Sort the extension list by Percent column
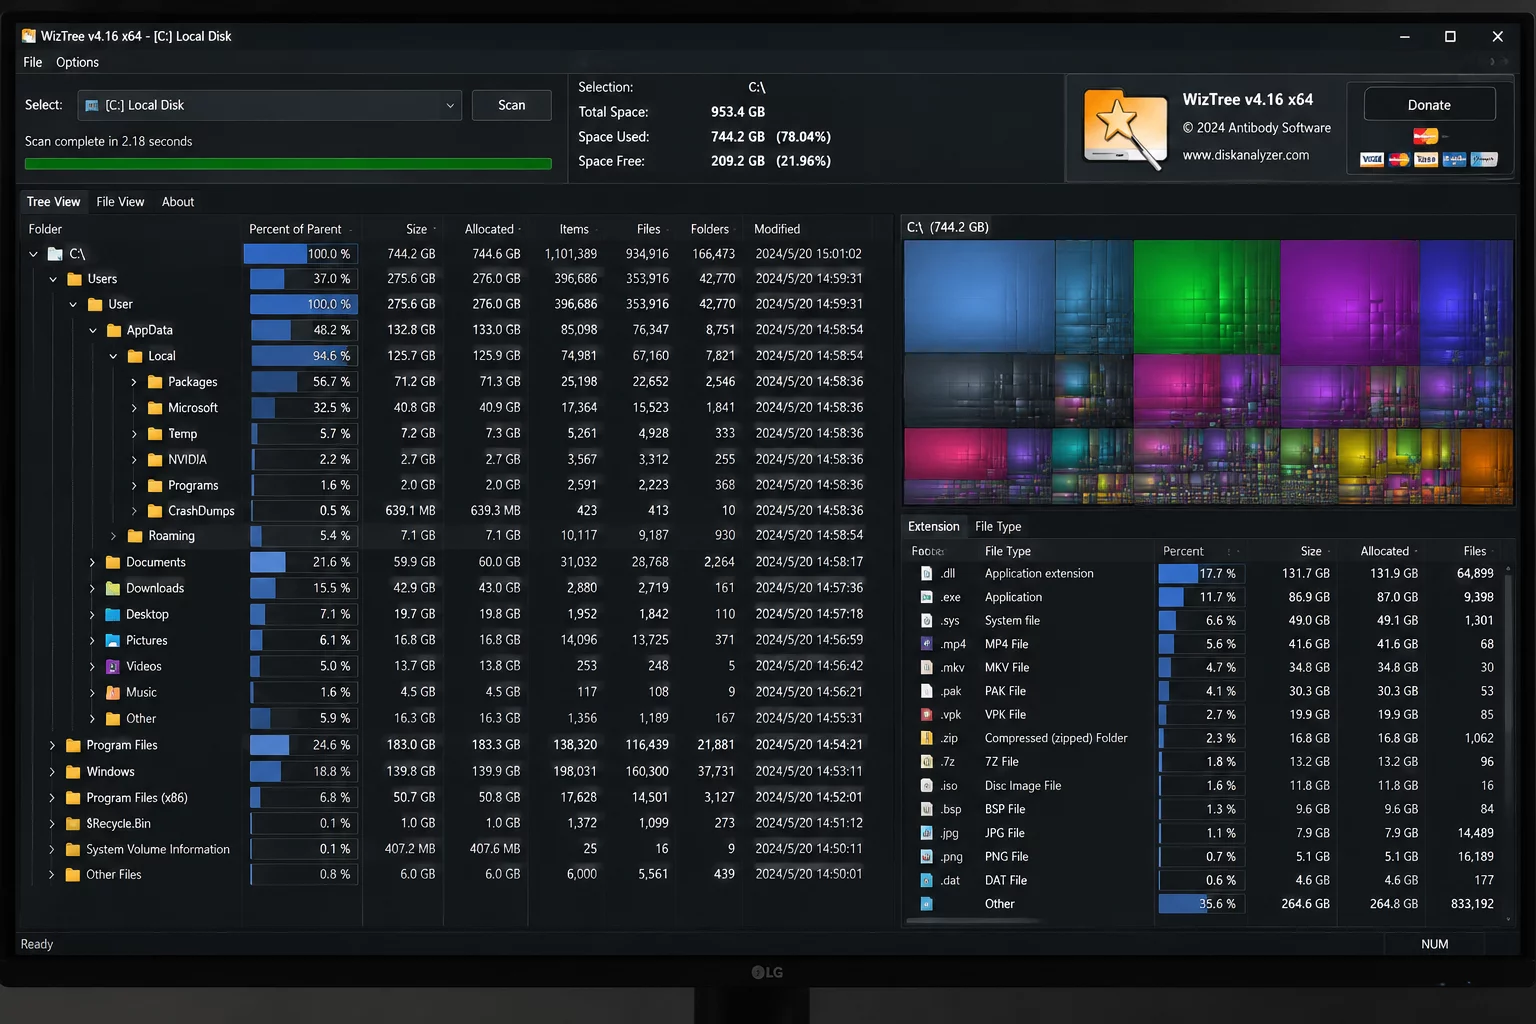Viewport: 1536px width, 1024px height. (x=1184, y=551)
